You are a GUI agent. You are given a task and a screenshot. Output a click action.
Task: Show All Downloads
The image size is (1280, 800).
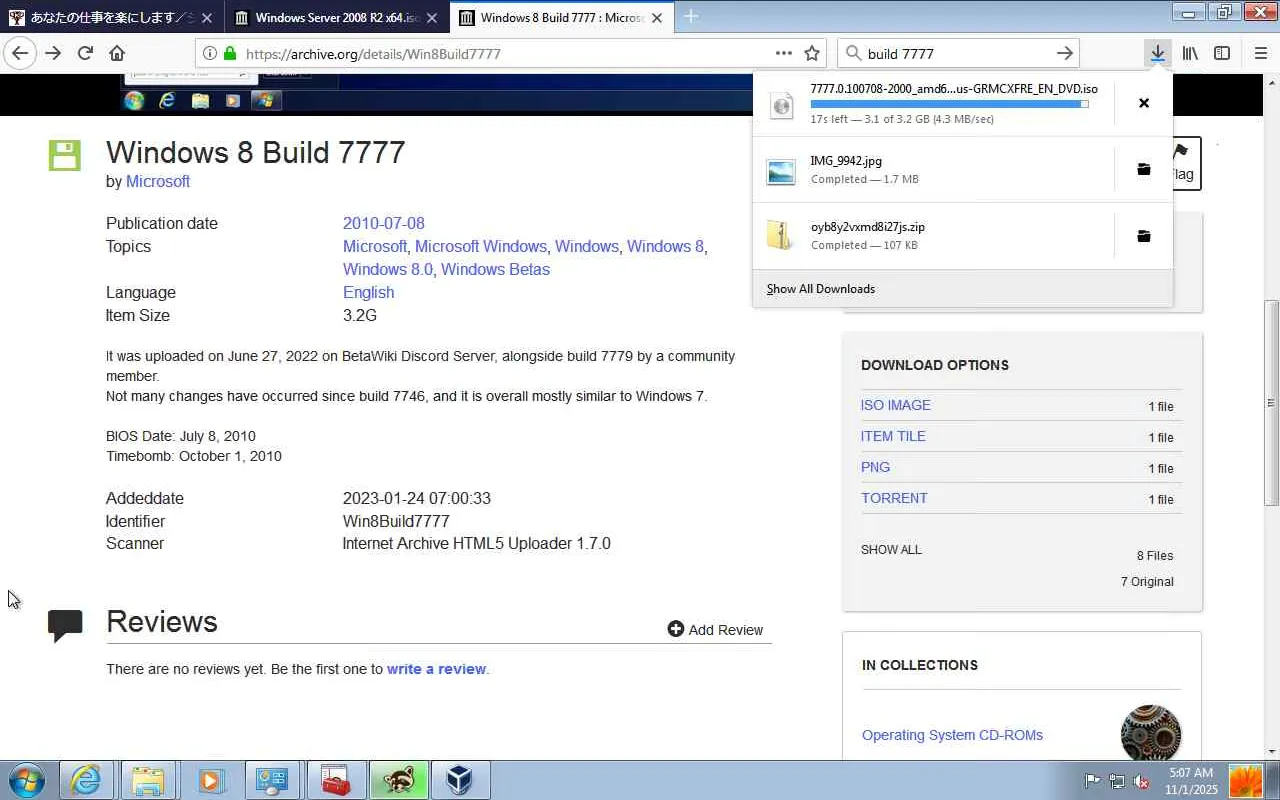[821, 289]
